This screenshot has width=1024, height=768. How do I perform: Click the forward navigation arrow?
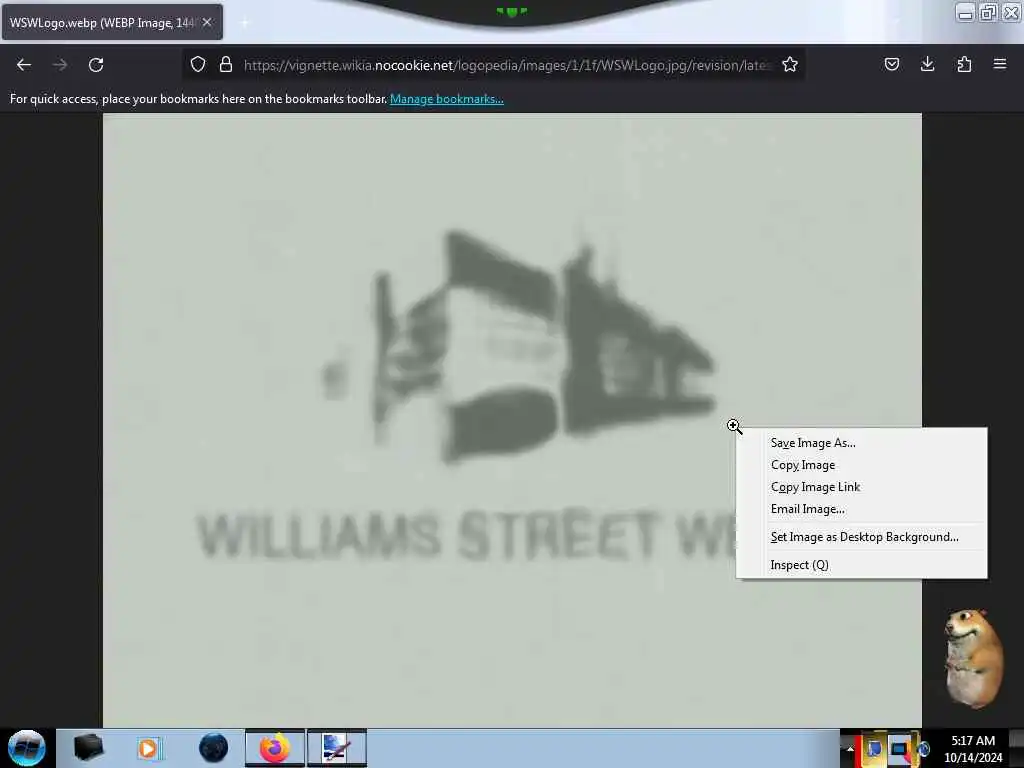60,65
